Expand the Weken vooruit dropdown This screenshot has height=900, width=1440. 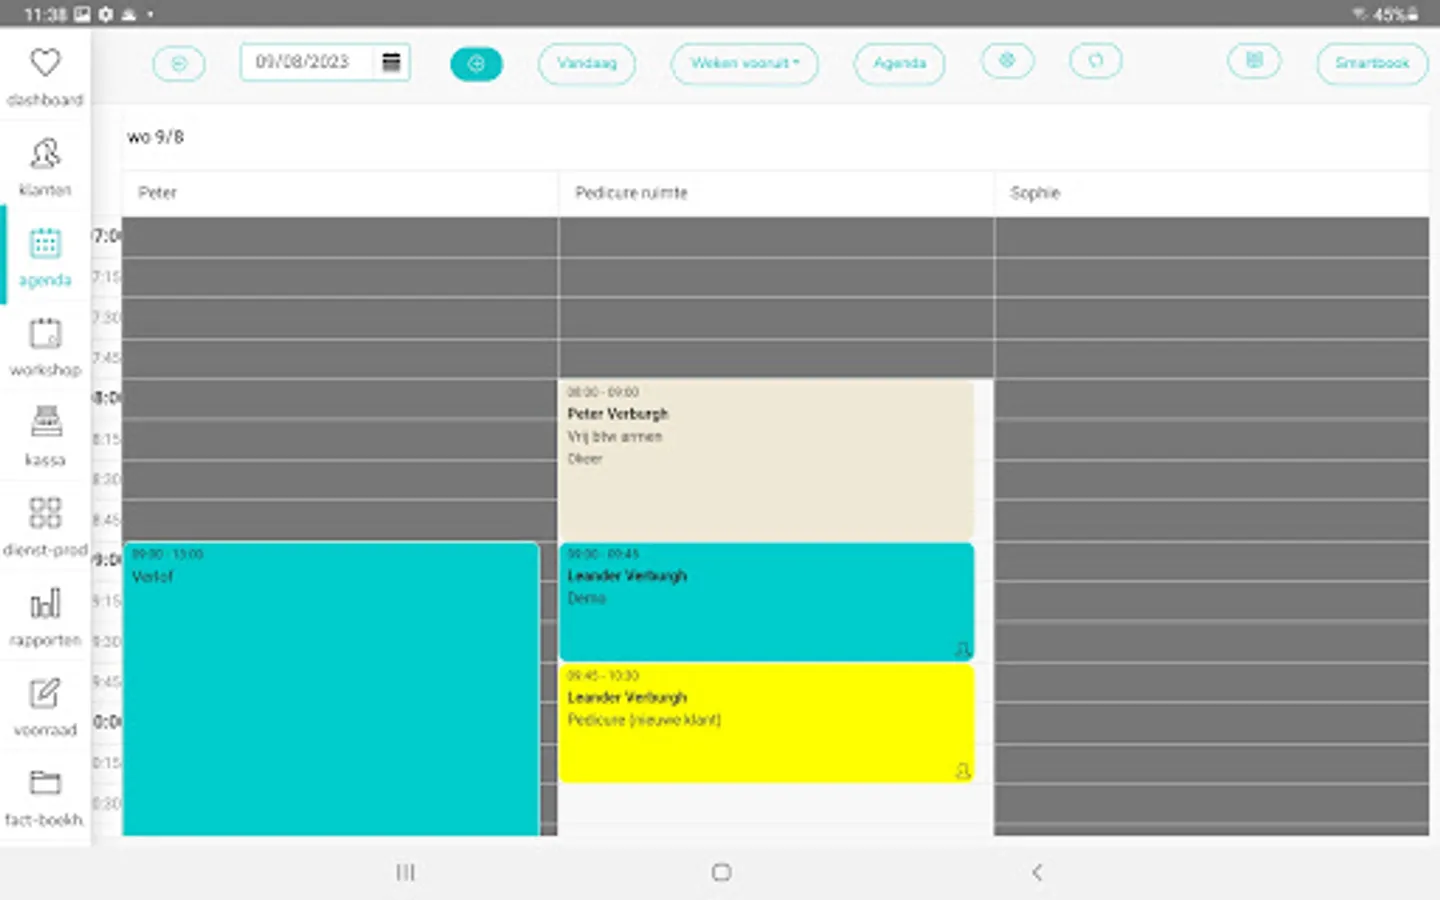745,63
